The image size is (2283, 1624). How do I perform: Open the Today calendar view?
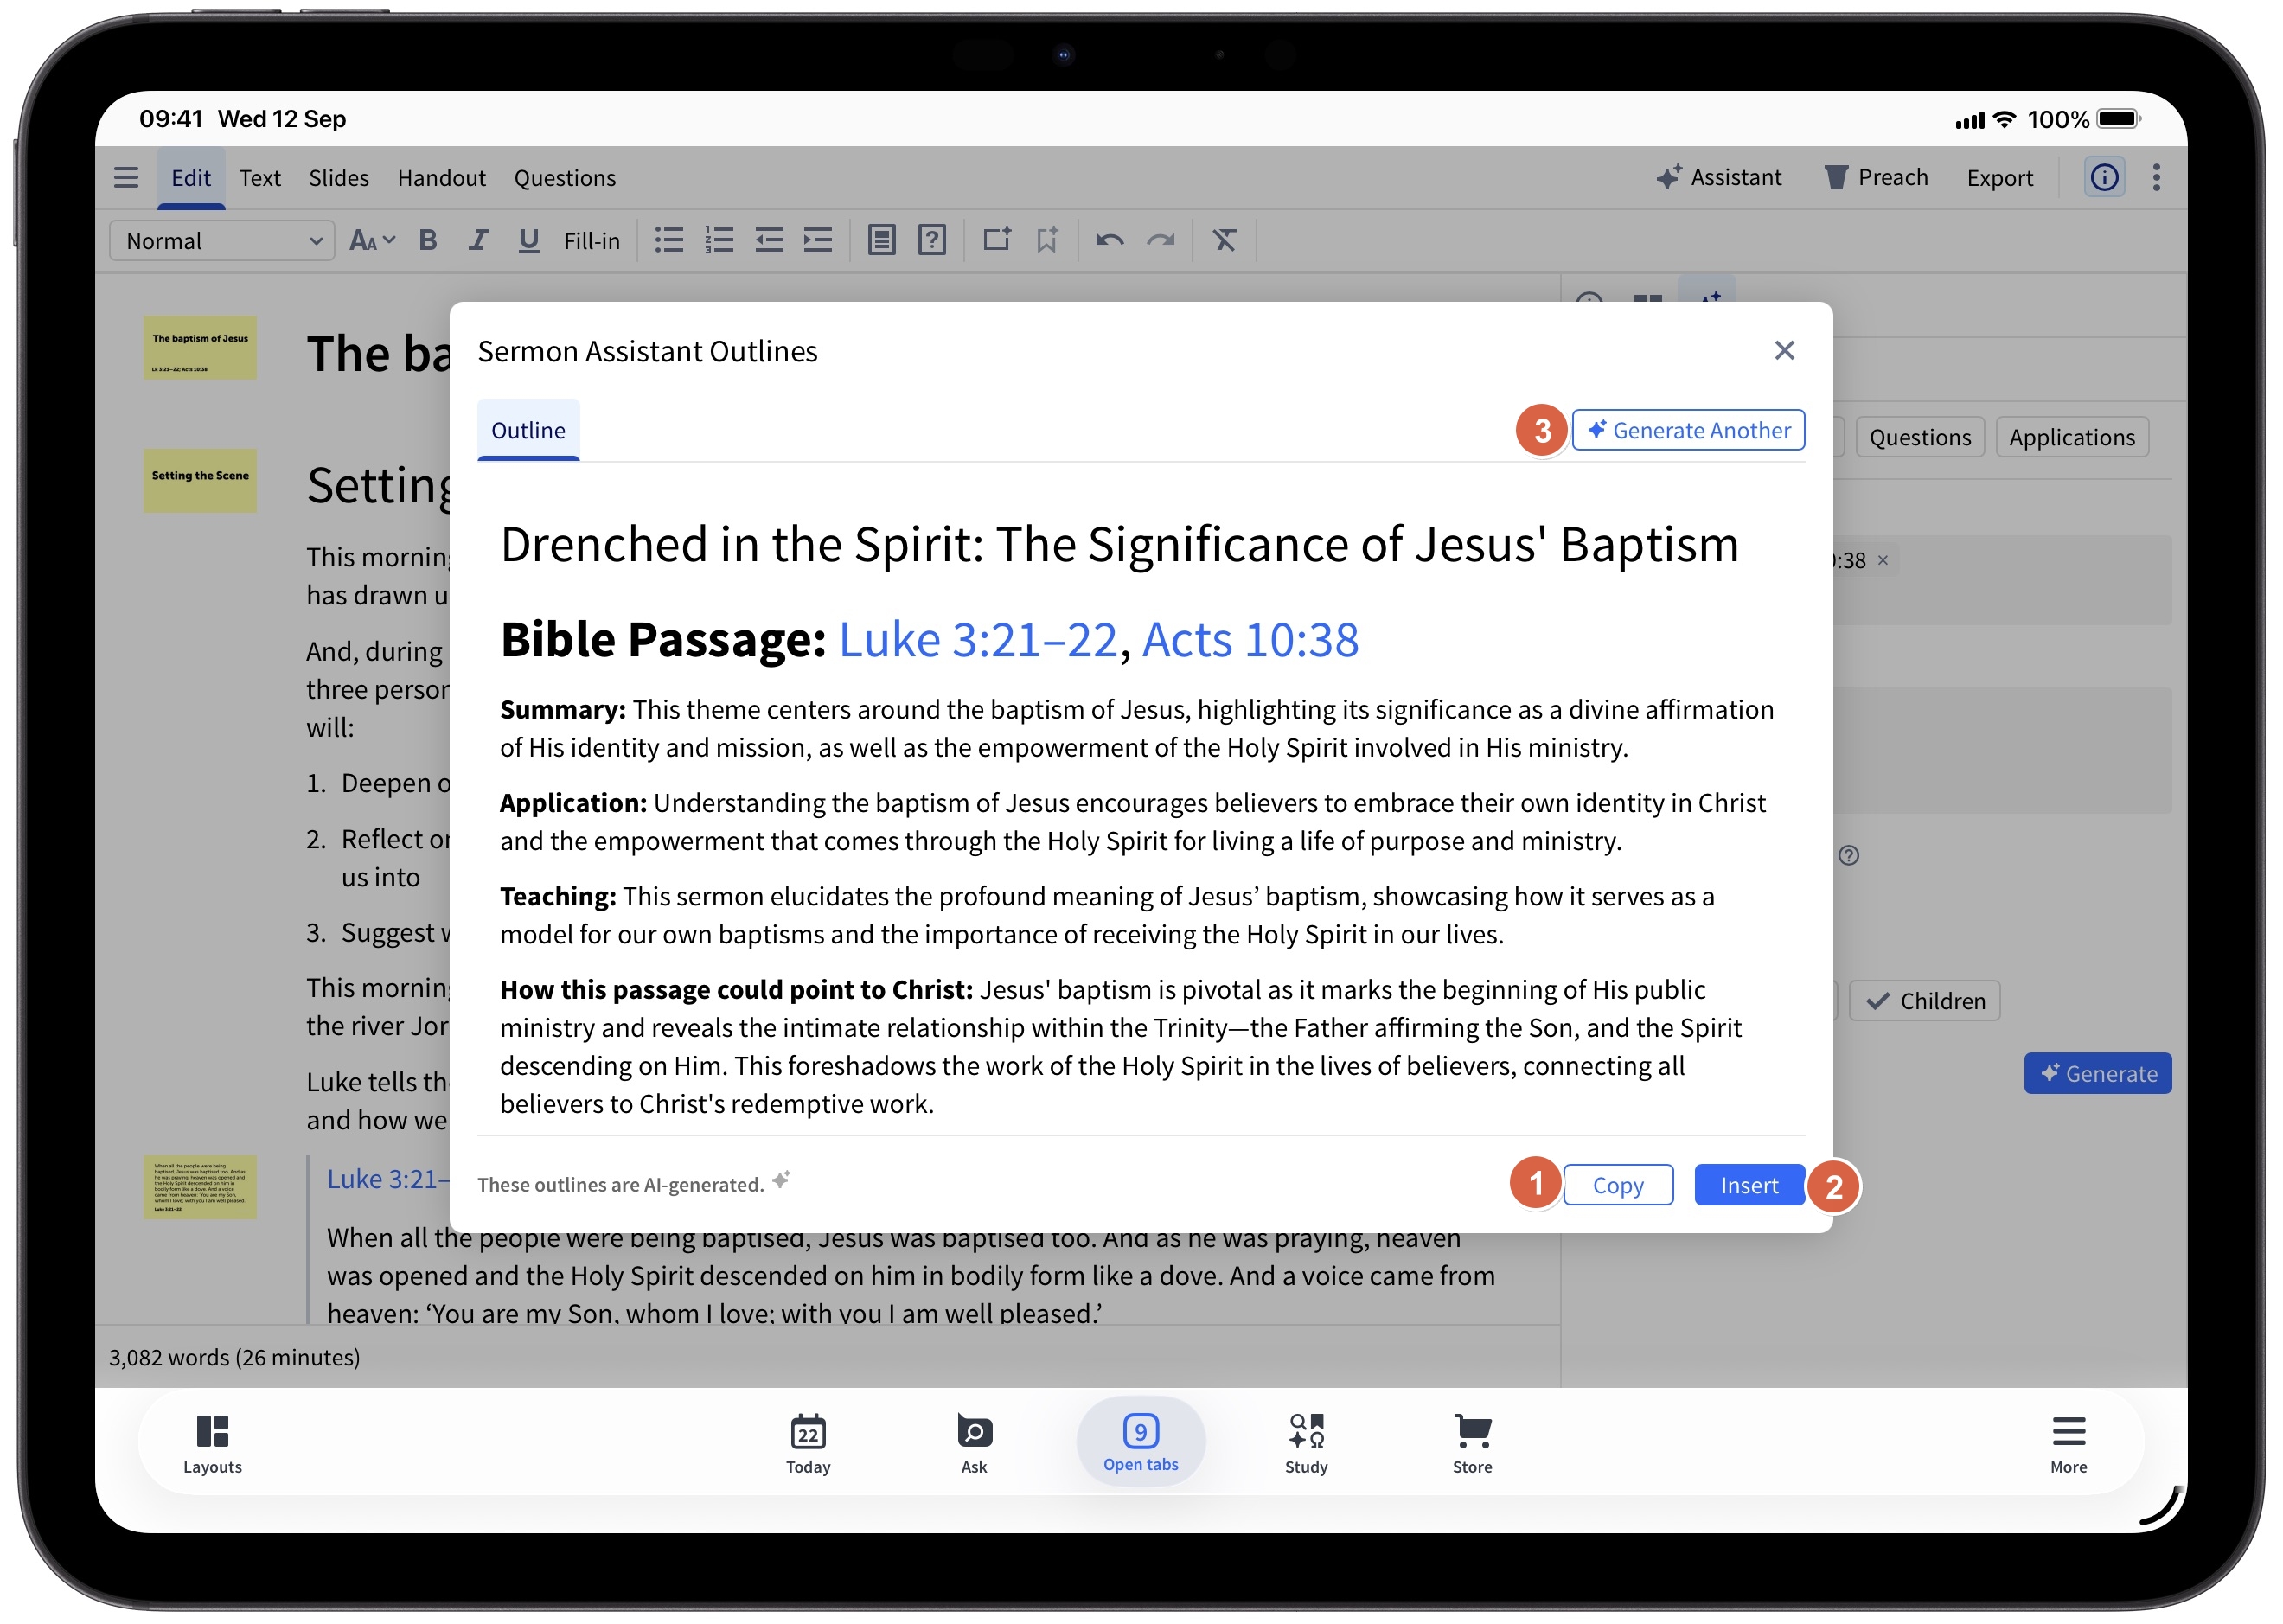(808, 1445)
